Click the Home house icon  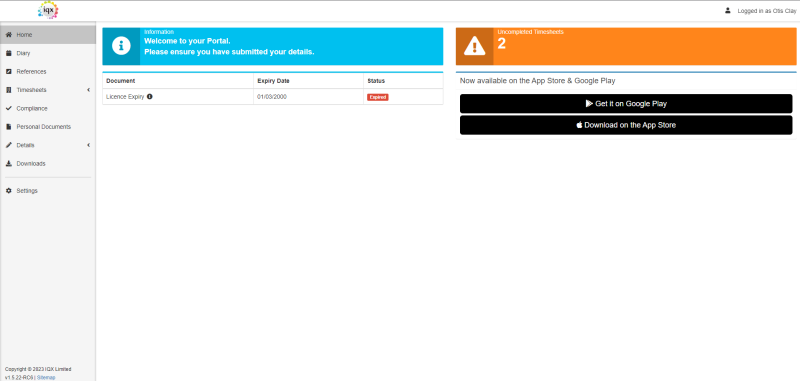point(9,35)
